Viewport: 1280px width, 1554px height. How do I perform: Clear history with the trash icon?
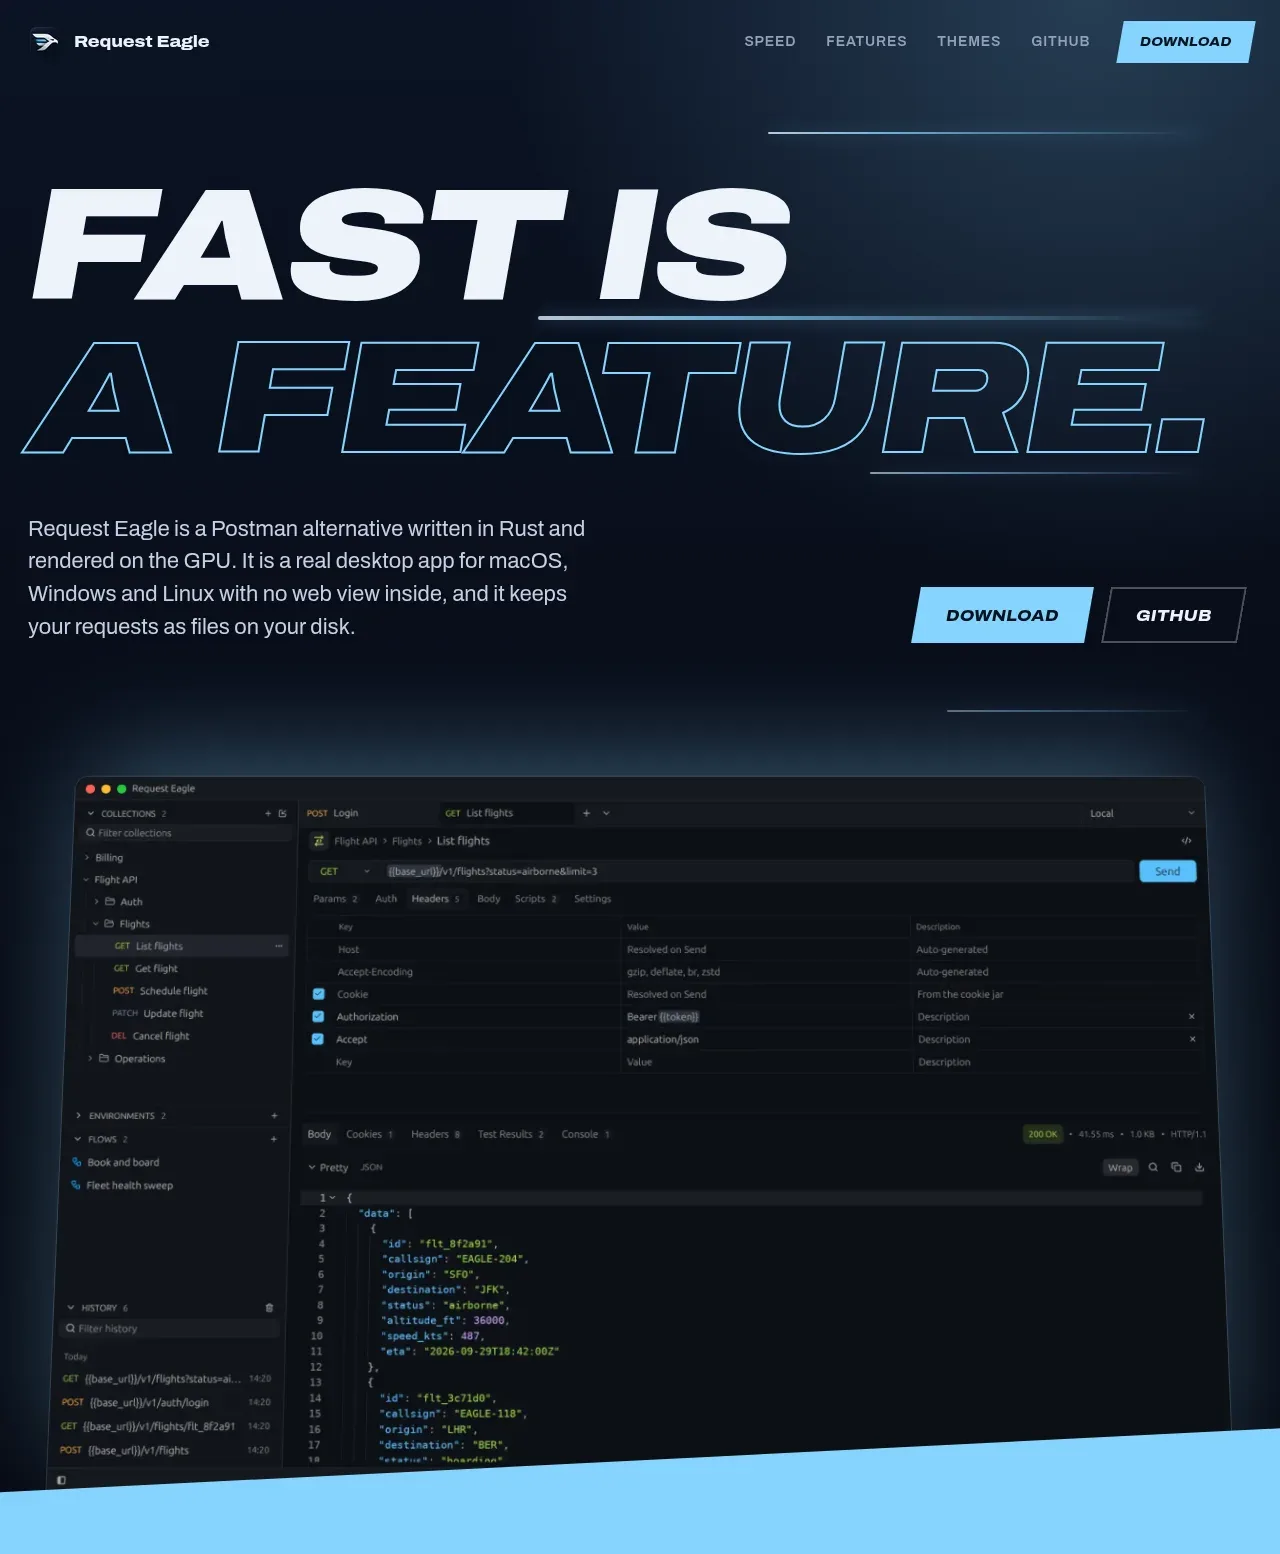pyautogui.click(x=269, y=1308)
